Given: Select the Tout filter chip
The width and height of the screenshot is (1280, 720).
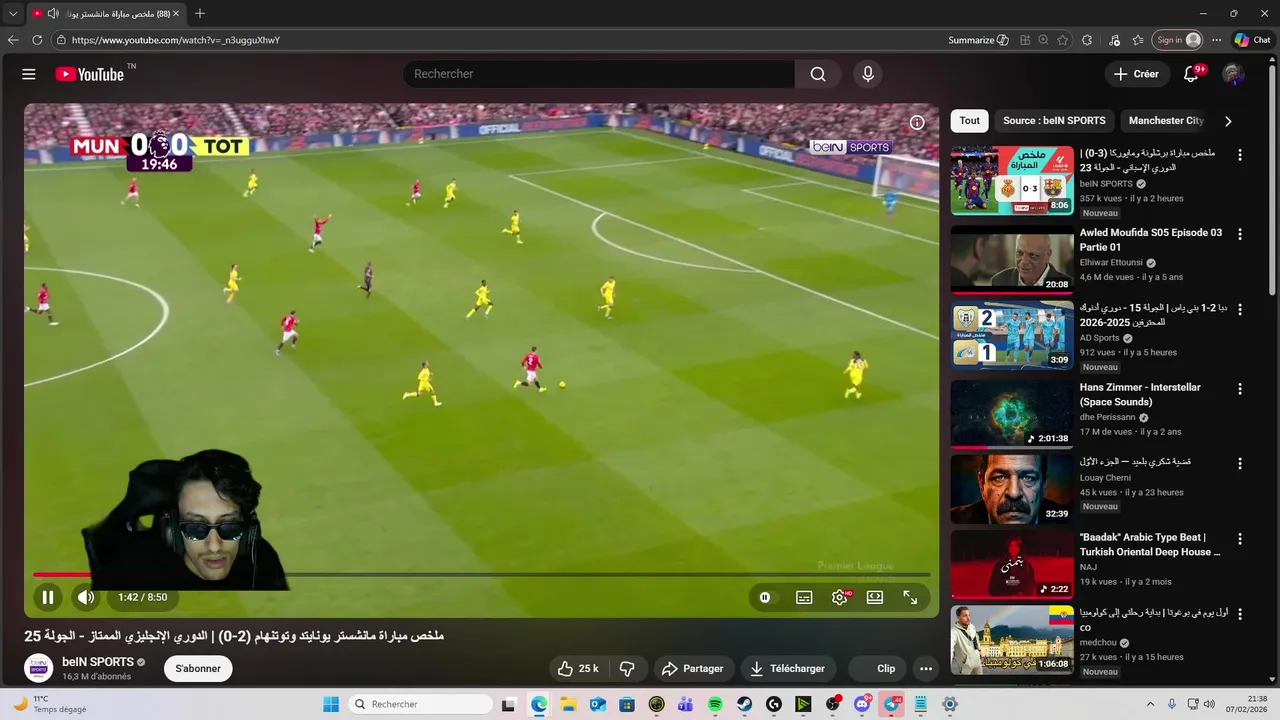Looking at the screenshot, I should (970, 121).
